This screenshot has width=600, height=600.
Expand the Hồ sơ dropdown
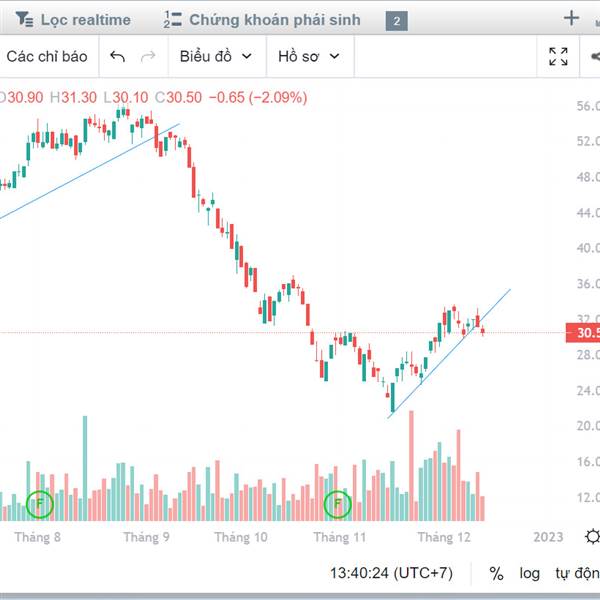(x=309, y=56)
